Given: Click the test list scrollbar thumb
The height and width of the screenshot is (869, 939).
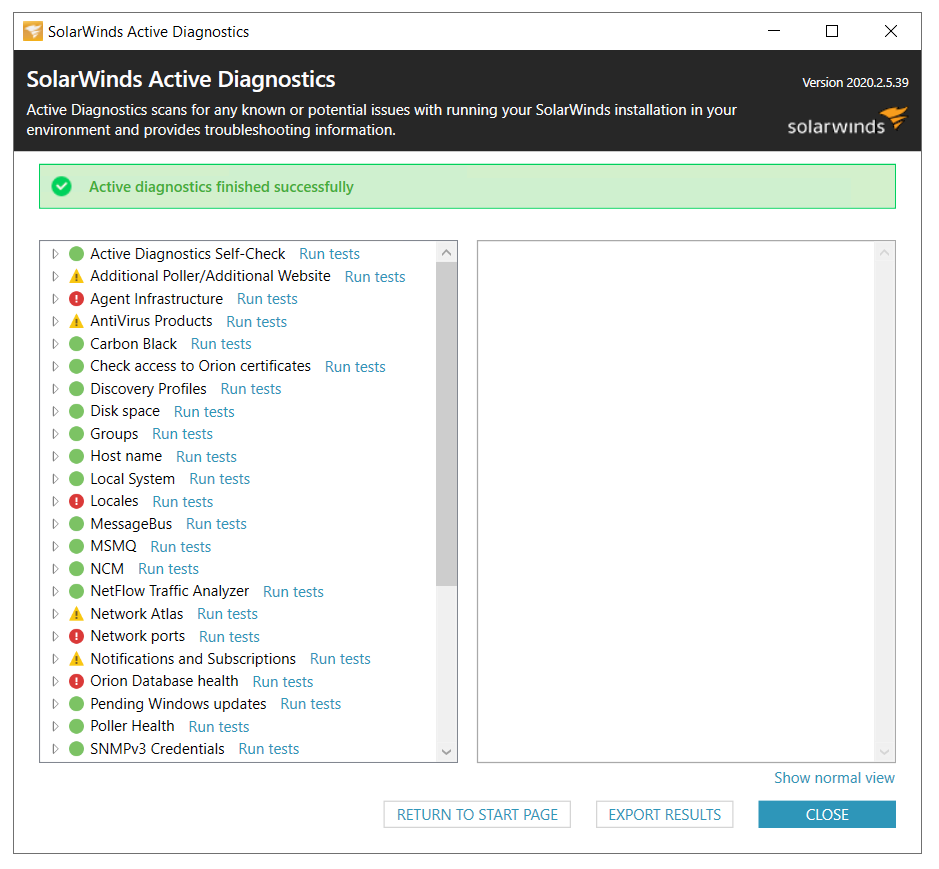Looking at the screenshot, I should [446, 424].
